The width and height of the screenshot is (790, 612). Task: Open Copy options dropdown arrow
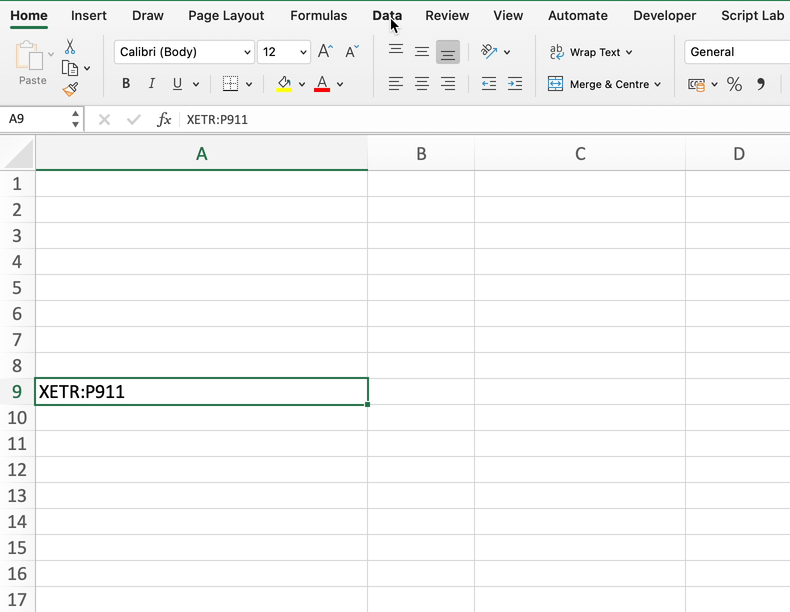click(x=87, y=69)
